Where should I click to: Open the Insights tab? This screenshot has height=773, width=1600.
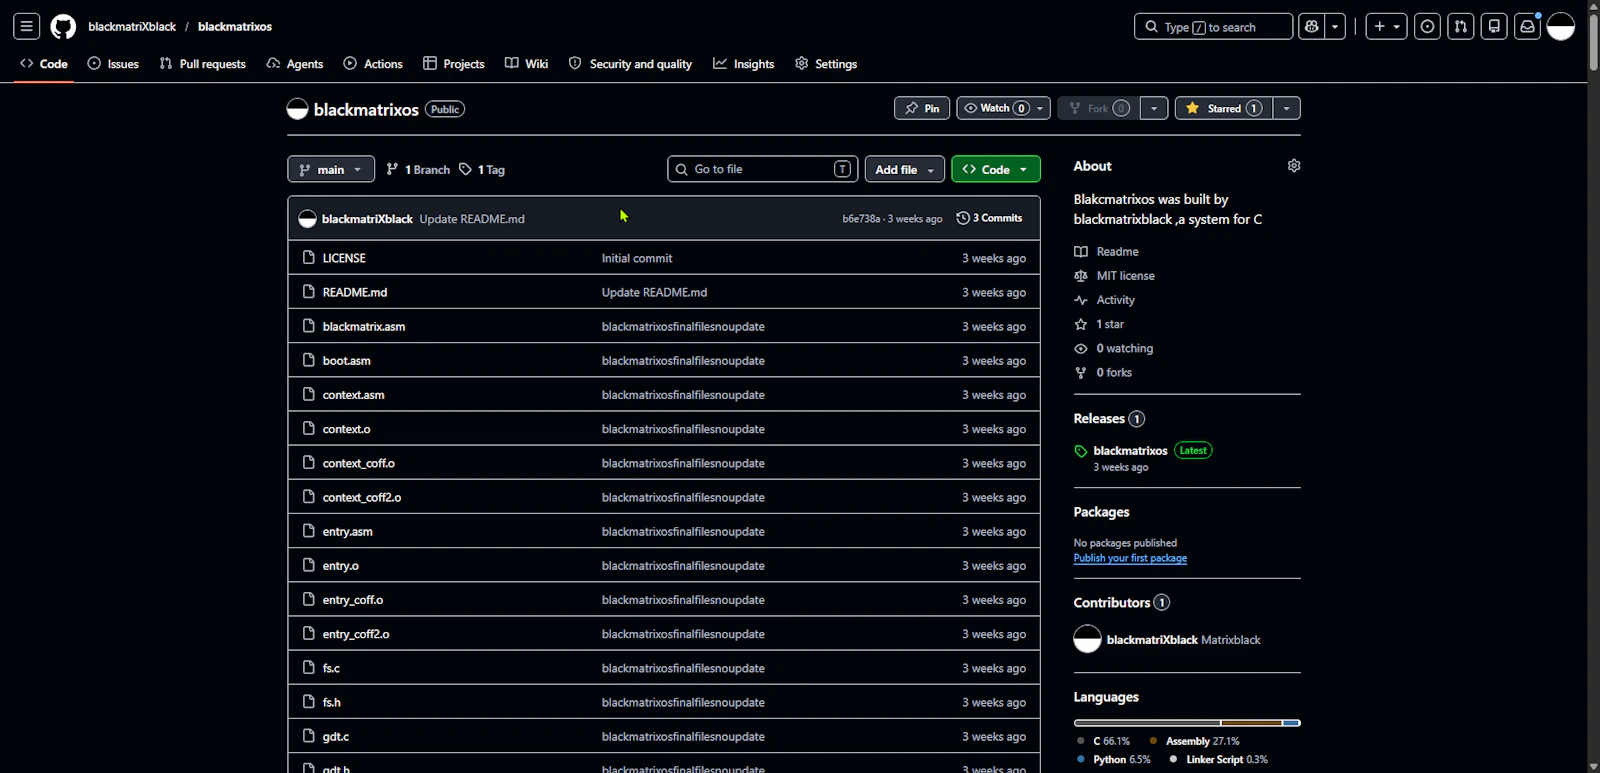[744, 64]
